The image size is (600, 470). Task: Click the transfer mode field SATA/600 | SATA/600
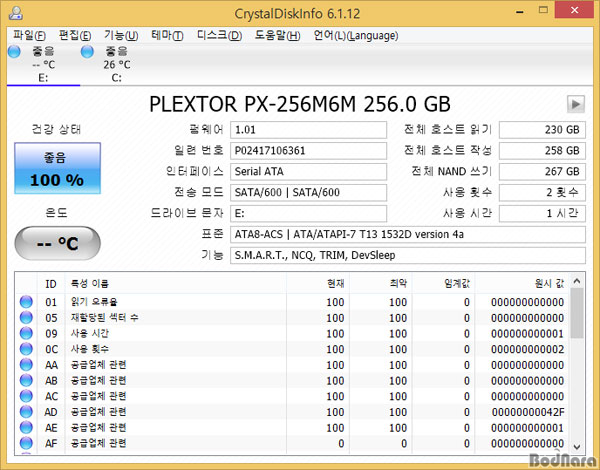tap(308, 193)
